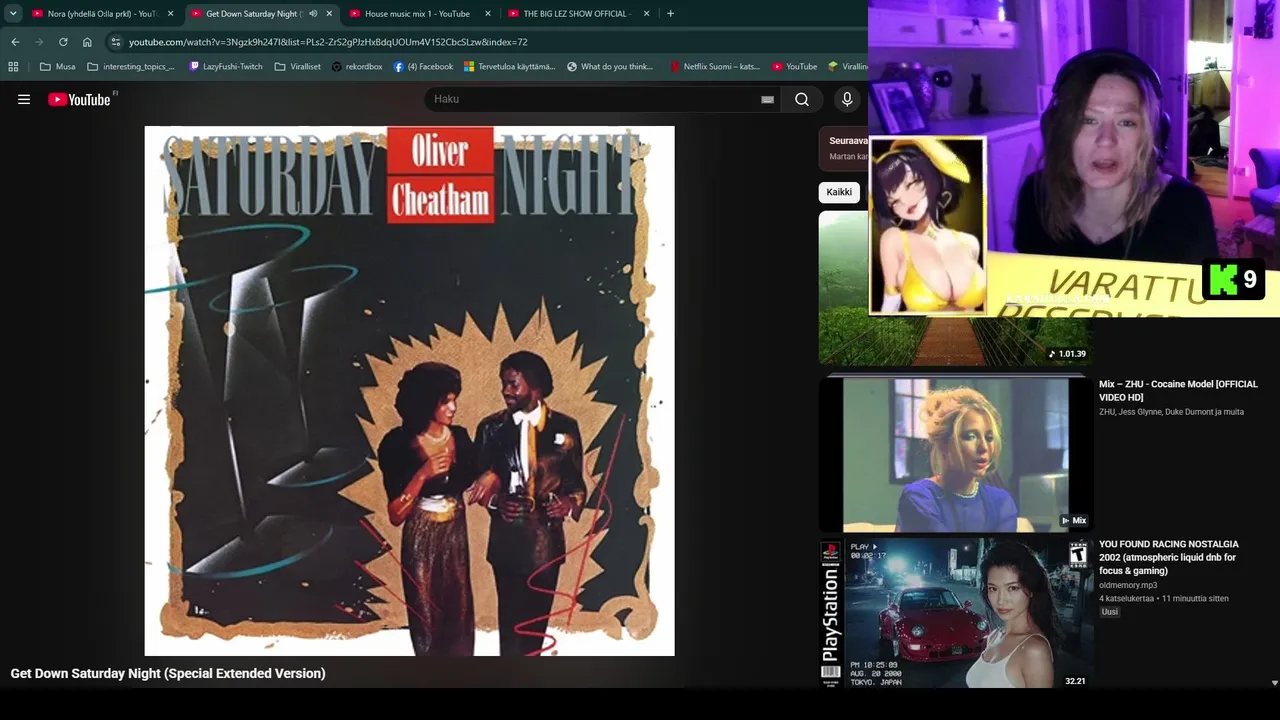Open the YouTube bookmark in bookmarks bar

point(795,67)
